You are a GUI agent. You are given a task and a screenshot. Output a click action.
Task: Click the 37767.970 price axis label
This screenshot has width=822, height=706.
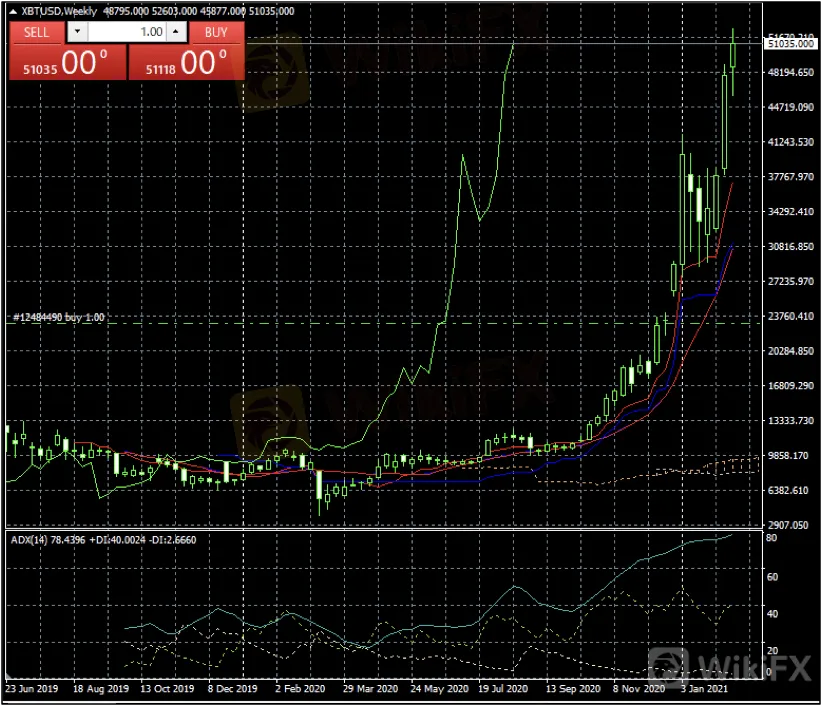point(791,177)
